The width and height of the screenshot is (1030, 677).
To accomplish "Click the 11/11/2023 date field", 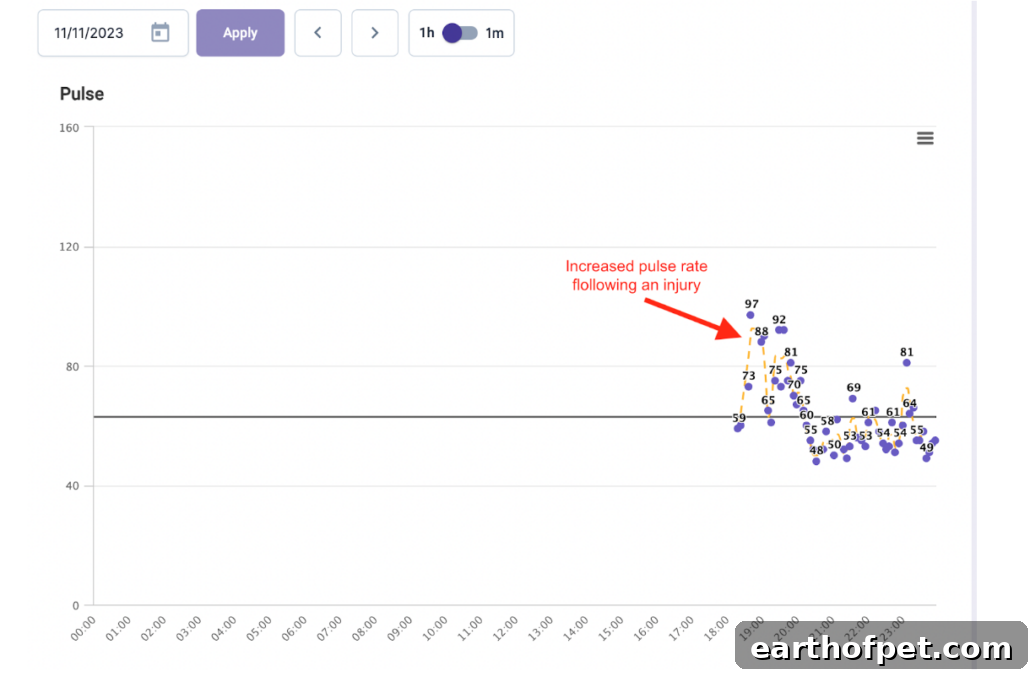I will (113, 33).
